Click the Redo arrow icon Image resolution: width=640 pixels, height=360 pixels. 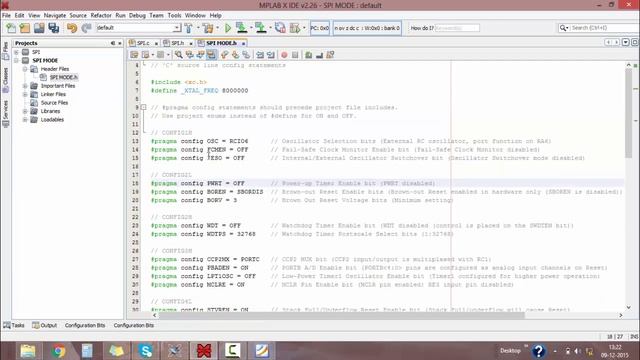pyautogui.click(x=86, y=28)
